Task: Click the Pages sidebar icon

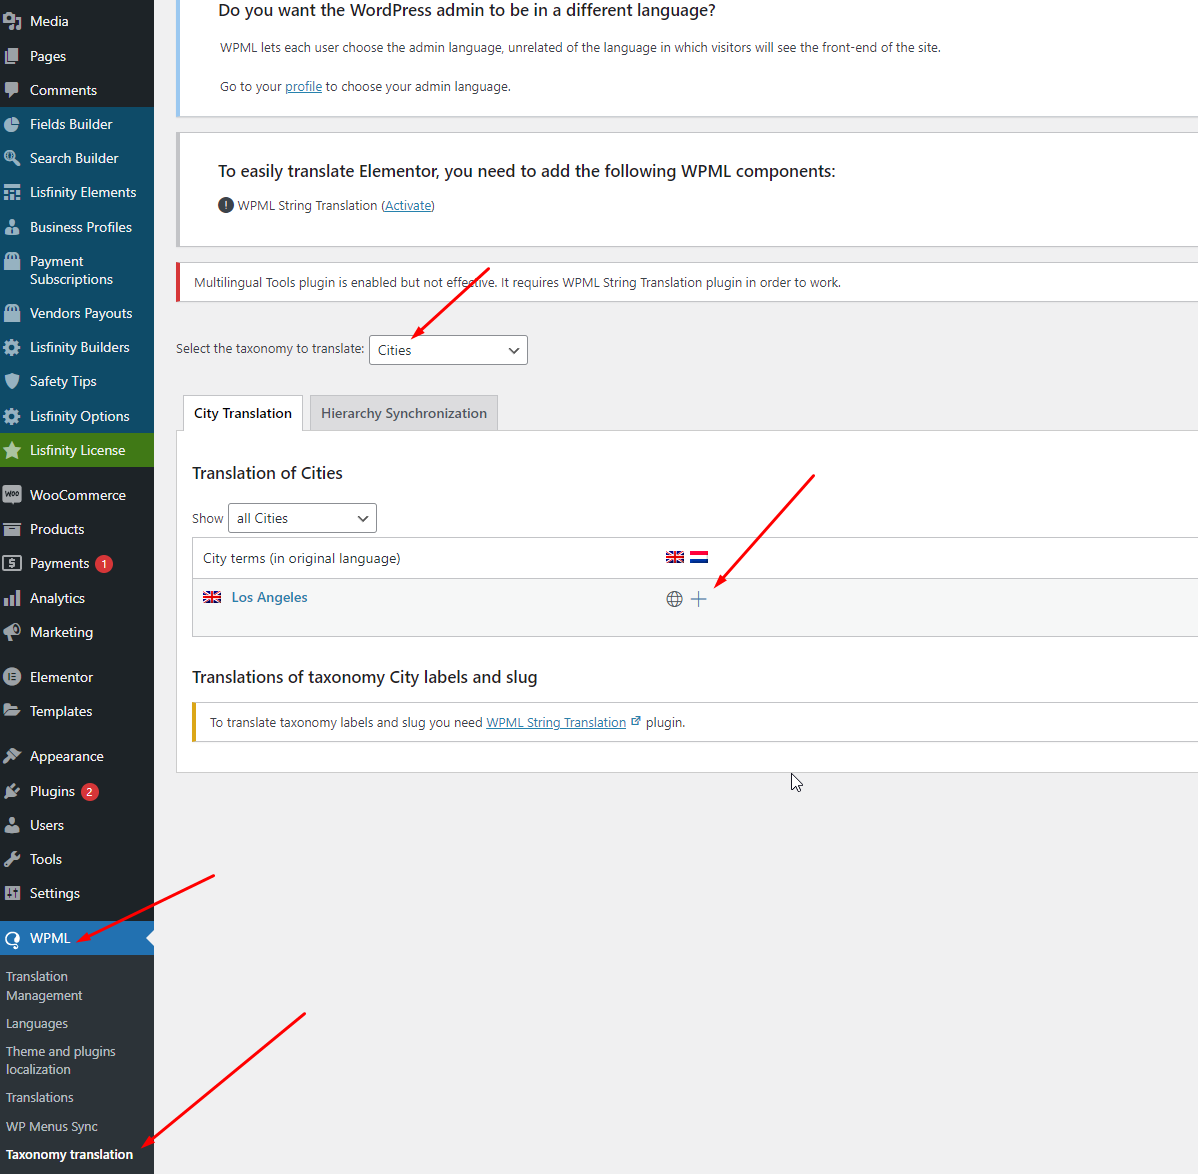Action: click(x=12, y=56)
